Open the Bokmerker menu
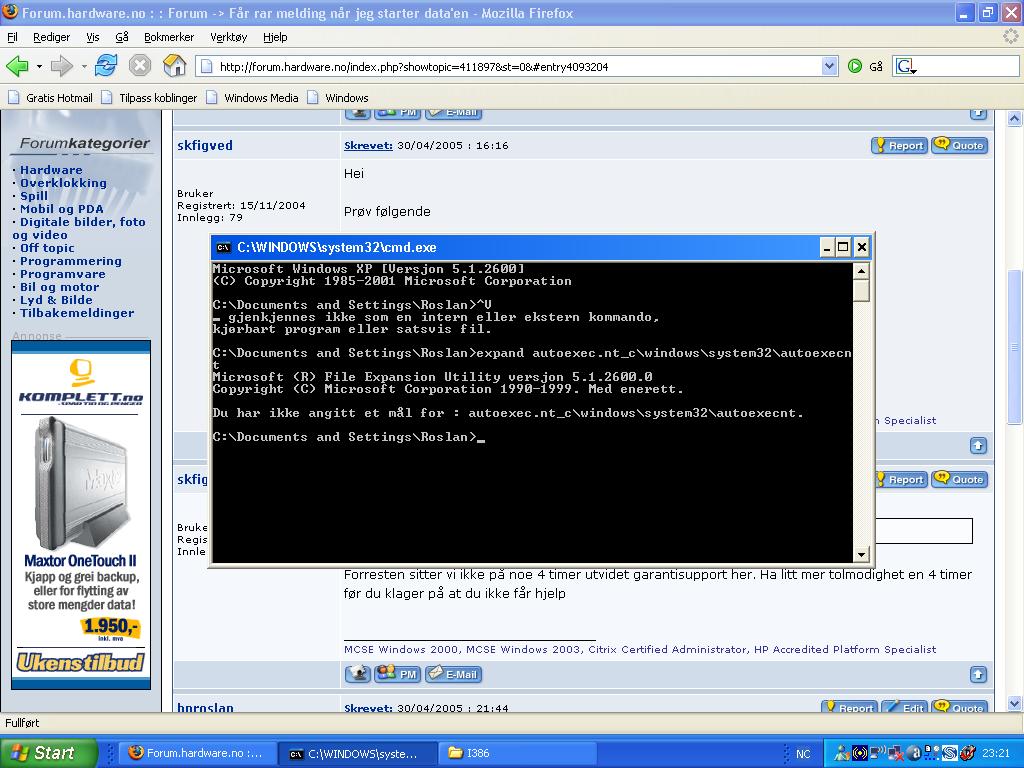This screenshot has width=1024, height=768. 169,37
